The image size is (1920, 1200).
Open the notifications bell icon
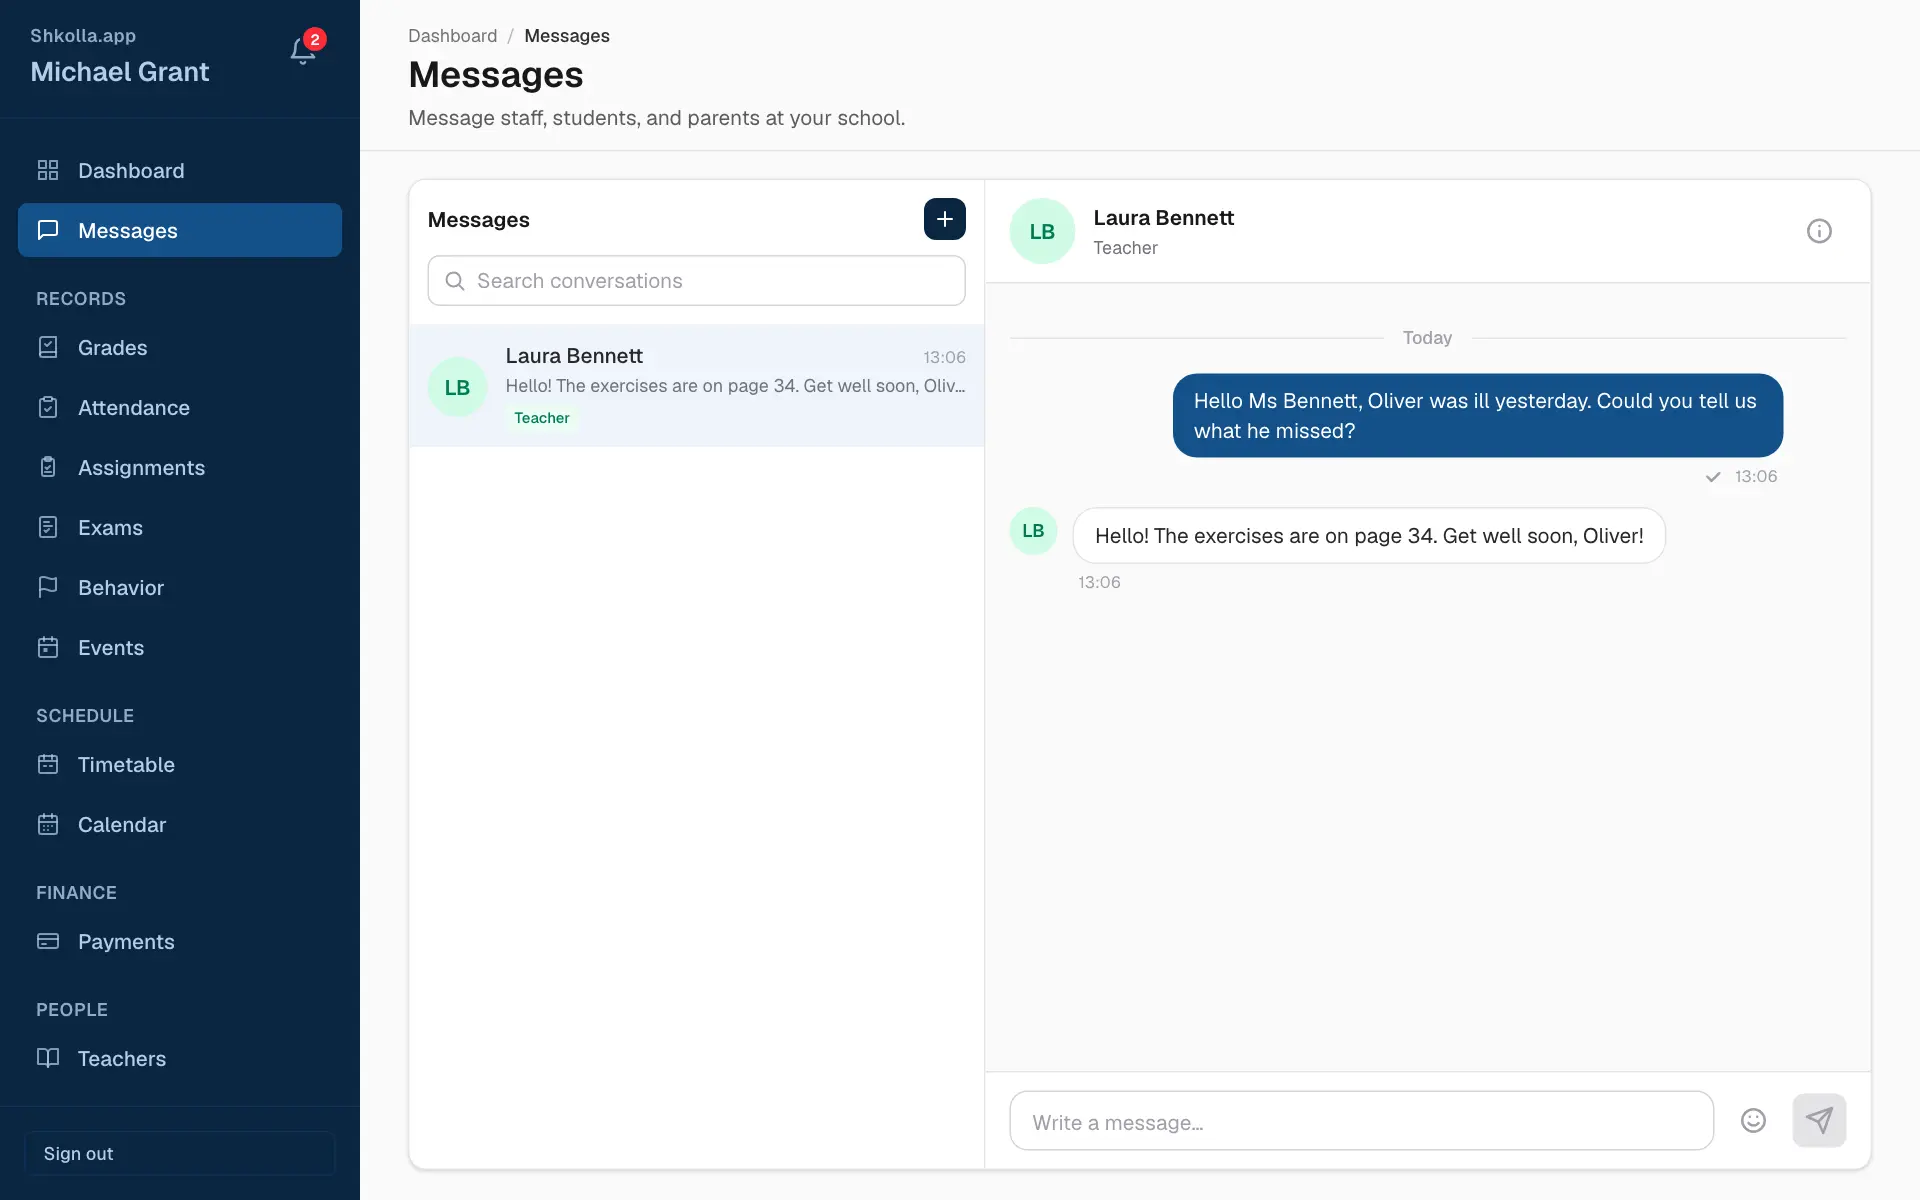pyautogui.click(x=303, y=51)
